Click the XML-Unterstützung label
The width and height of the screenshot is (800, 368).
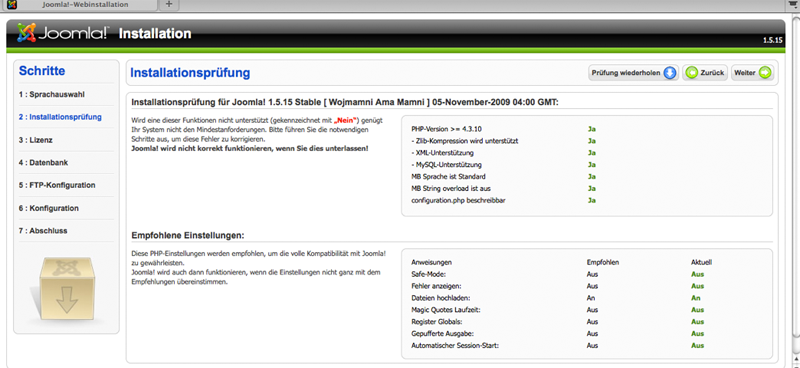pyautogui.click(x=442, y=153)
